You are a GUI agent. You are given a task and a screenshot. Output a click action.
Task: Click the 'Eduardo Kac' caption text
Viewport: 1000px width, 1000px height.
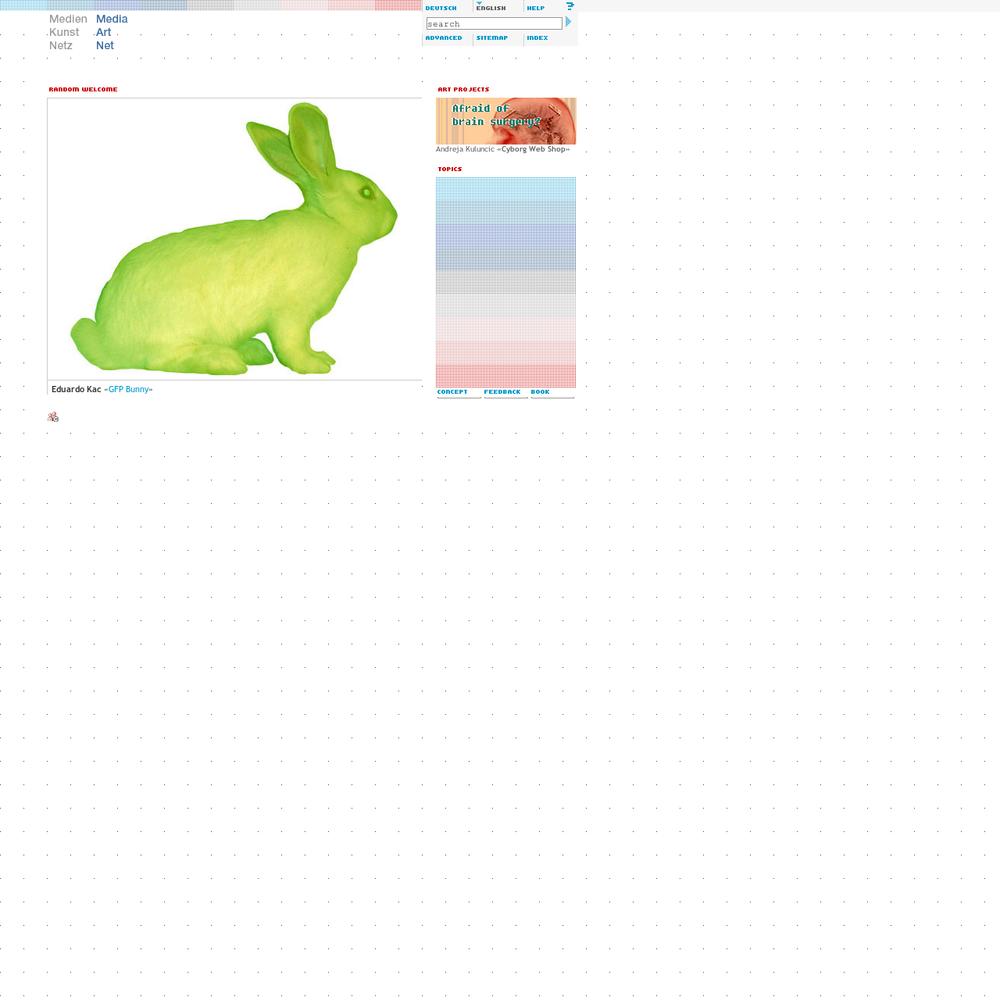click(76, 389)
